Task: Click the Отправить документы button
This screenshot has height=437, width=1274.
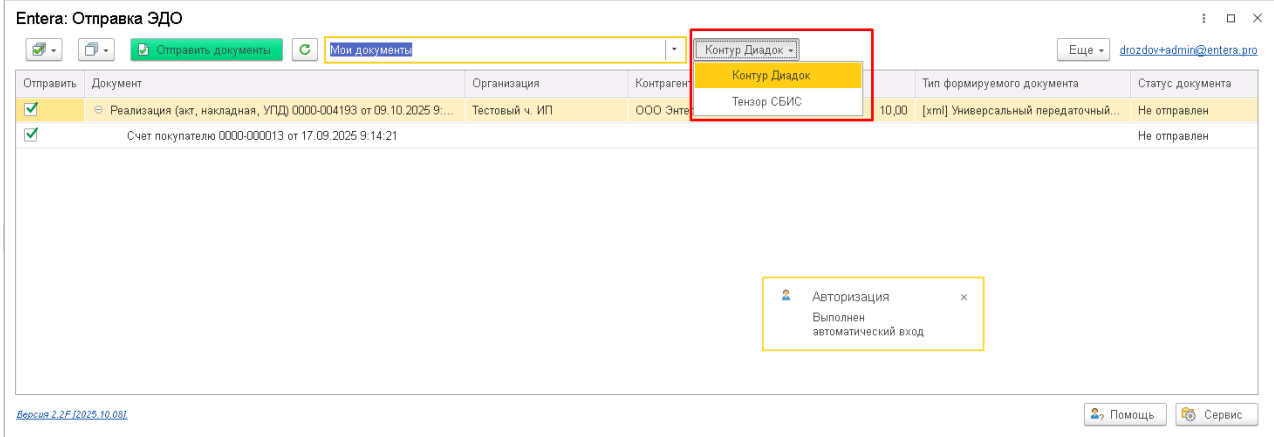Action: pyautogui.click(x=207, y=49)
